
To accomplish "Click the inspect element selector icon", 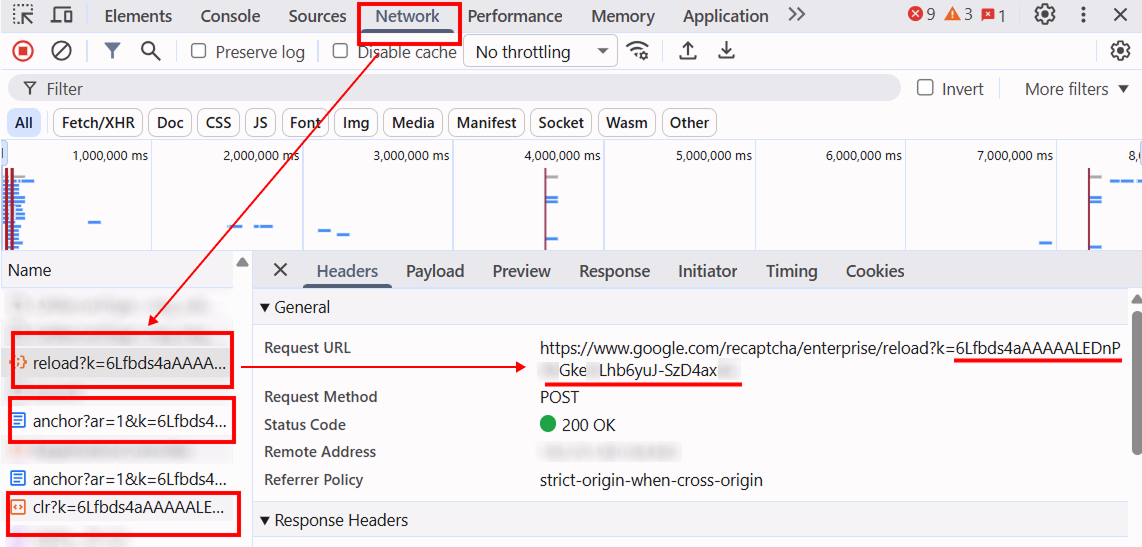I will (23, 15).
